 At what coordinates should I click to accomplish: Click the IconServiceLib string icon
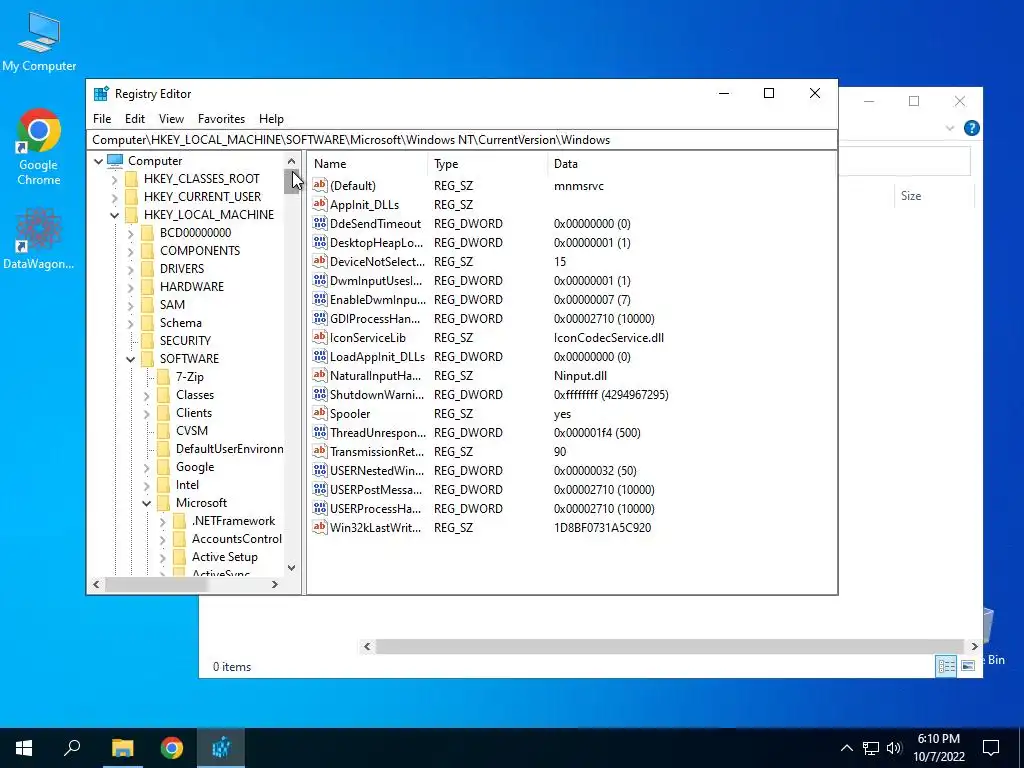(319, 338)
